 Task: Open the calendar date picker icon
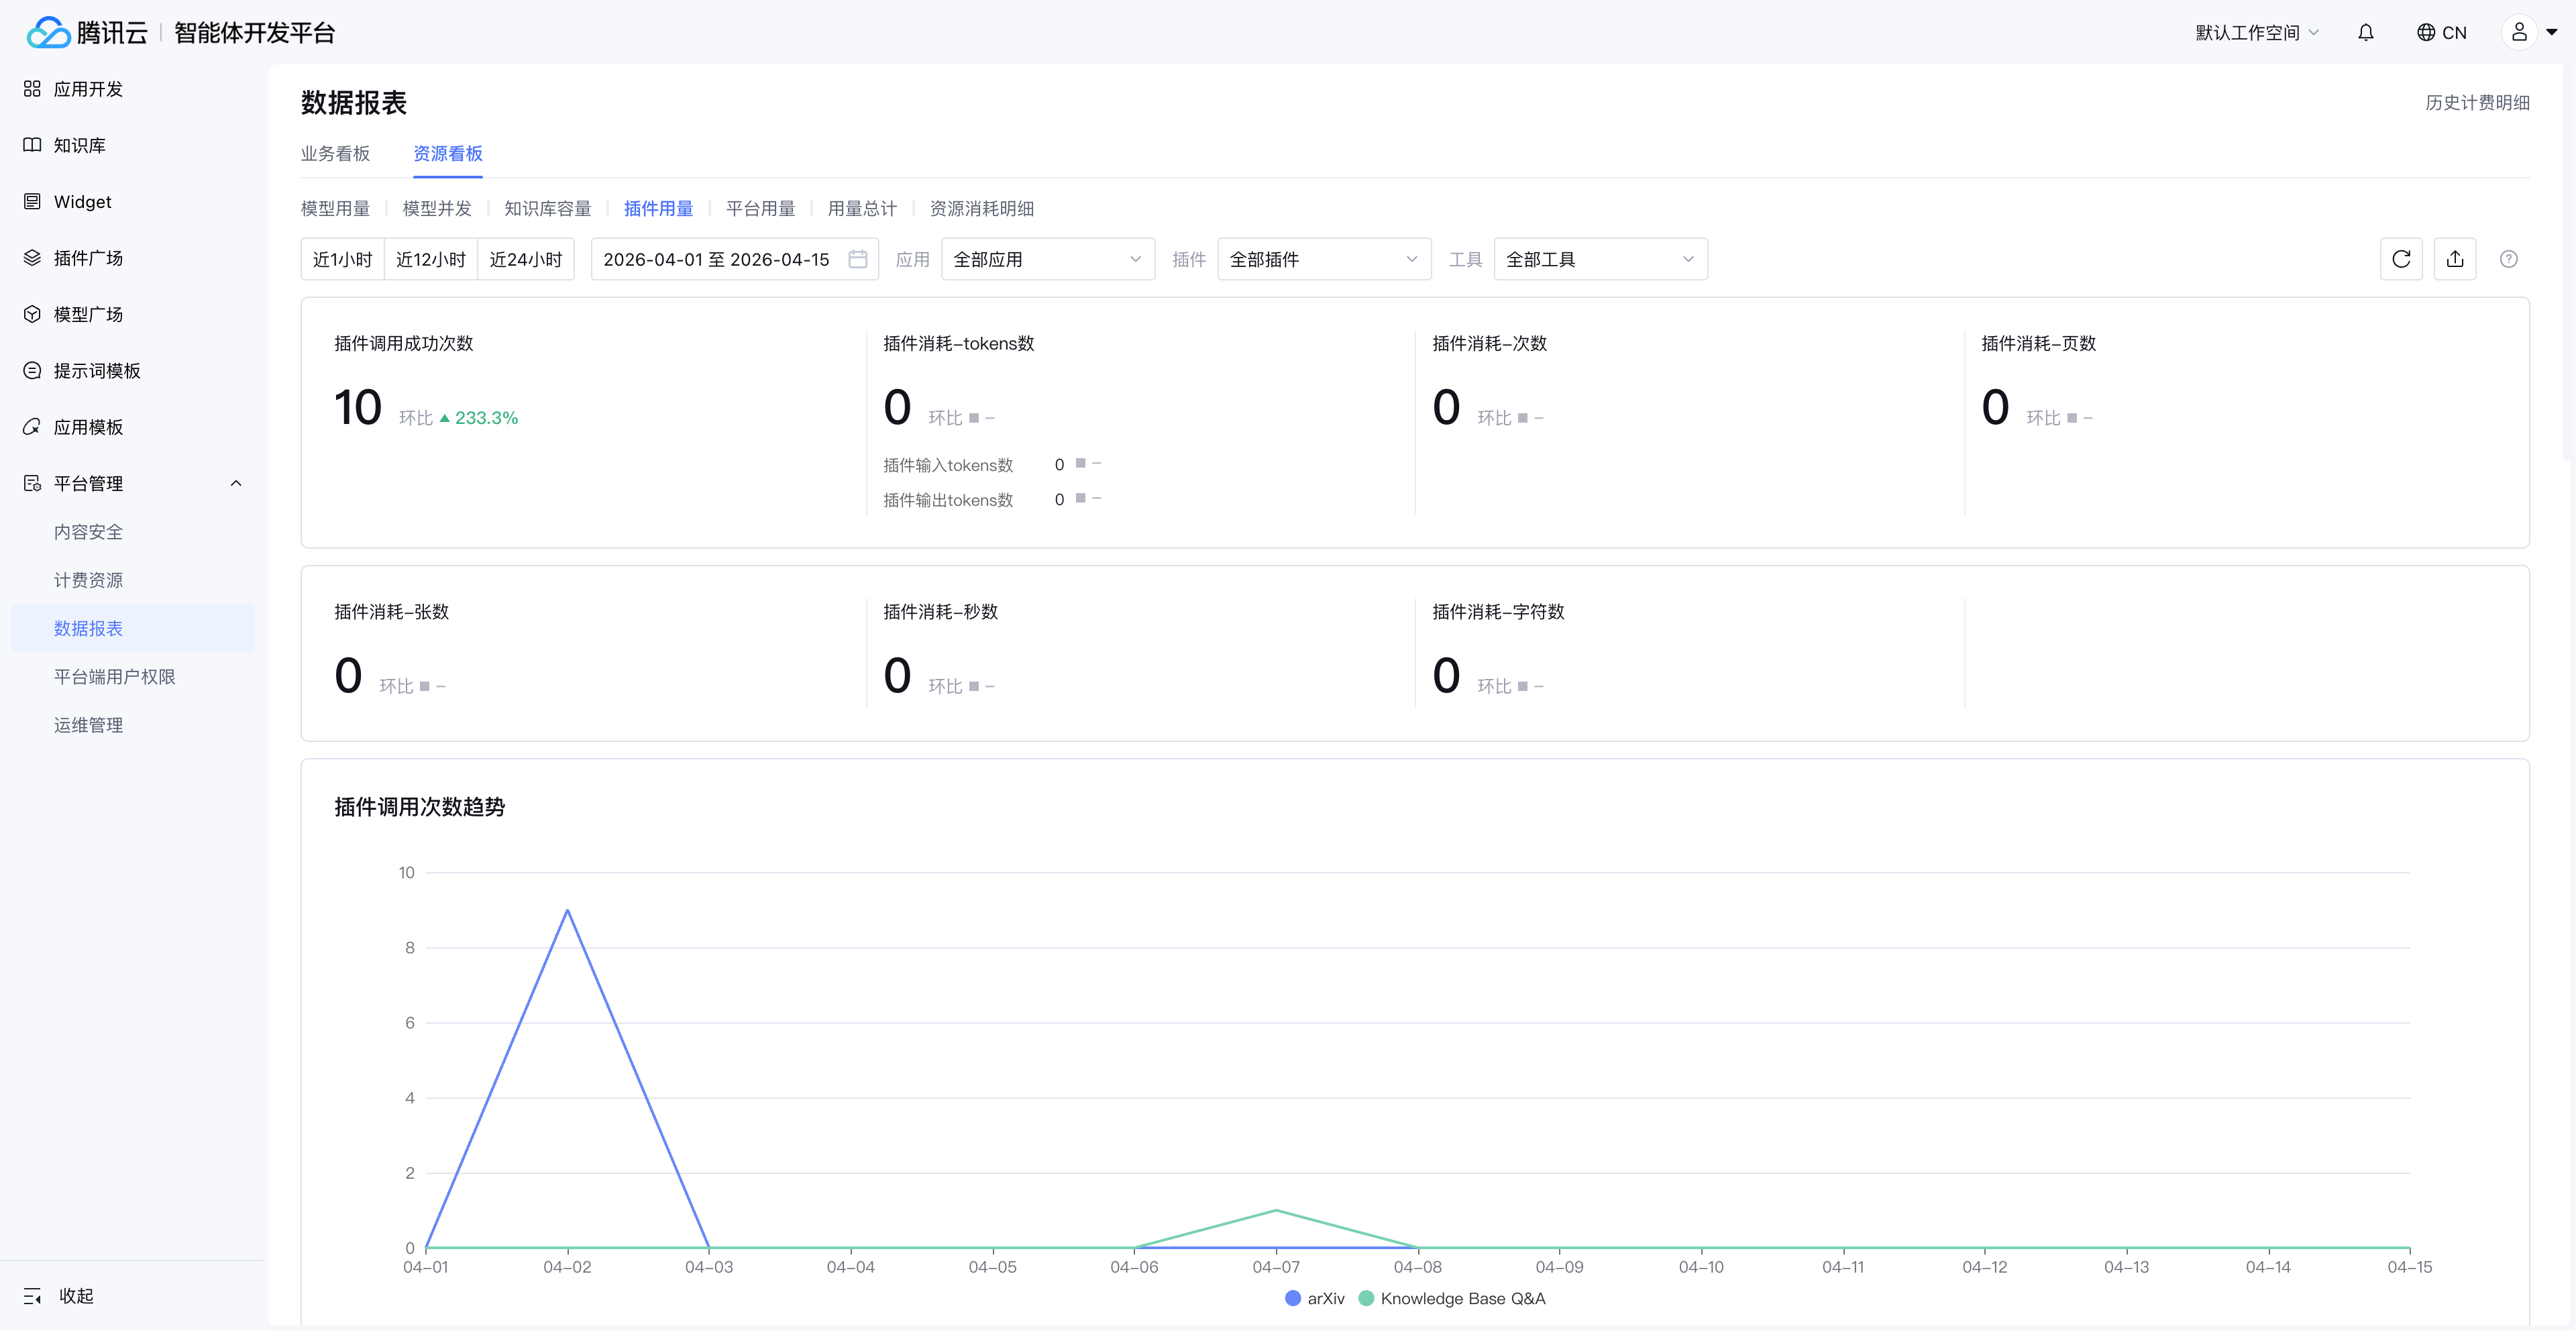click(x=857, y=259)
